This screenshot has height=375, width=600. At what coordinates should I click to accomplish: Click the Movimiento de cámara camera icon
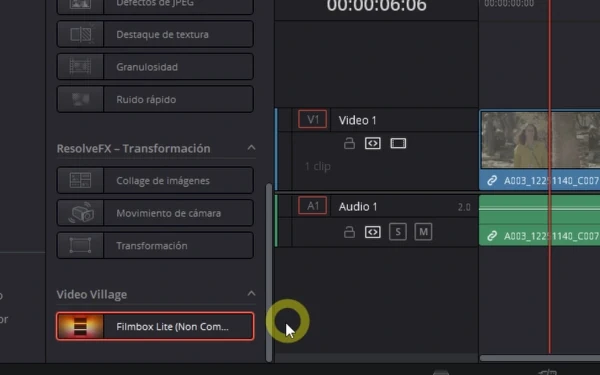click(x=81, y=212)
